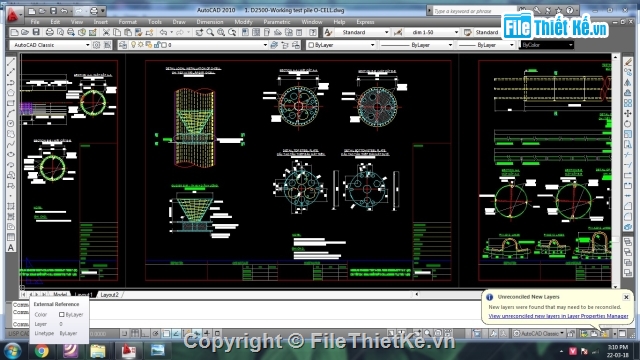
Task: Click the Save icon in Standard toolbar
Action: click(x=36, y=32)
